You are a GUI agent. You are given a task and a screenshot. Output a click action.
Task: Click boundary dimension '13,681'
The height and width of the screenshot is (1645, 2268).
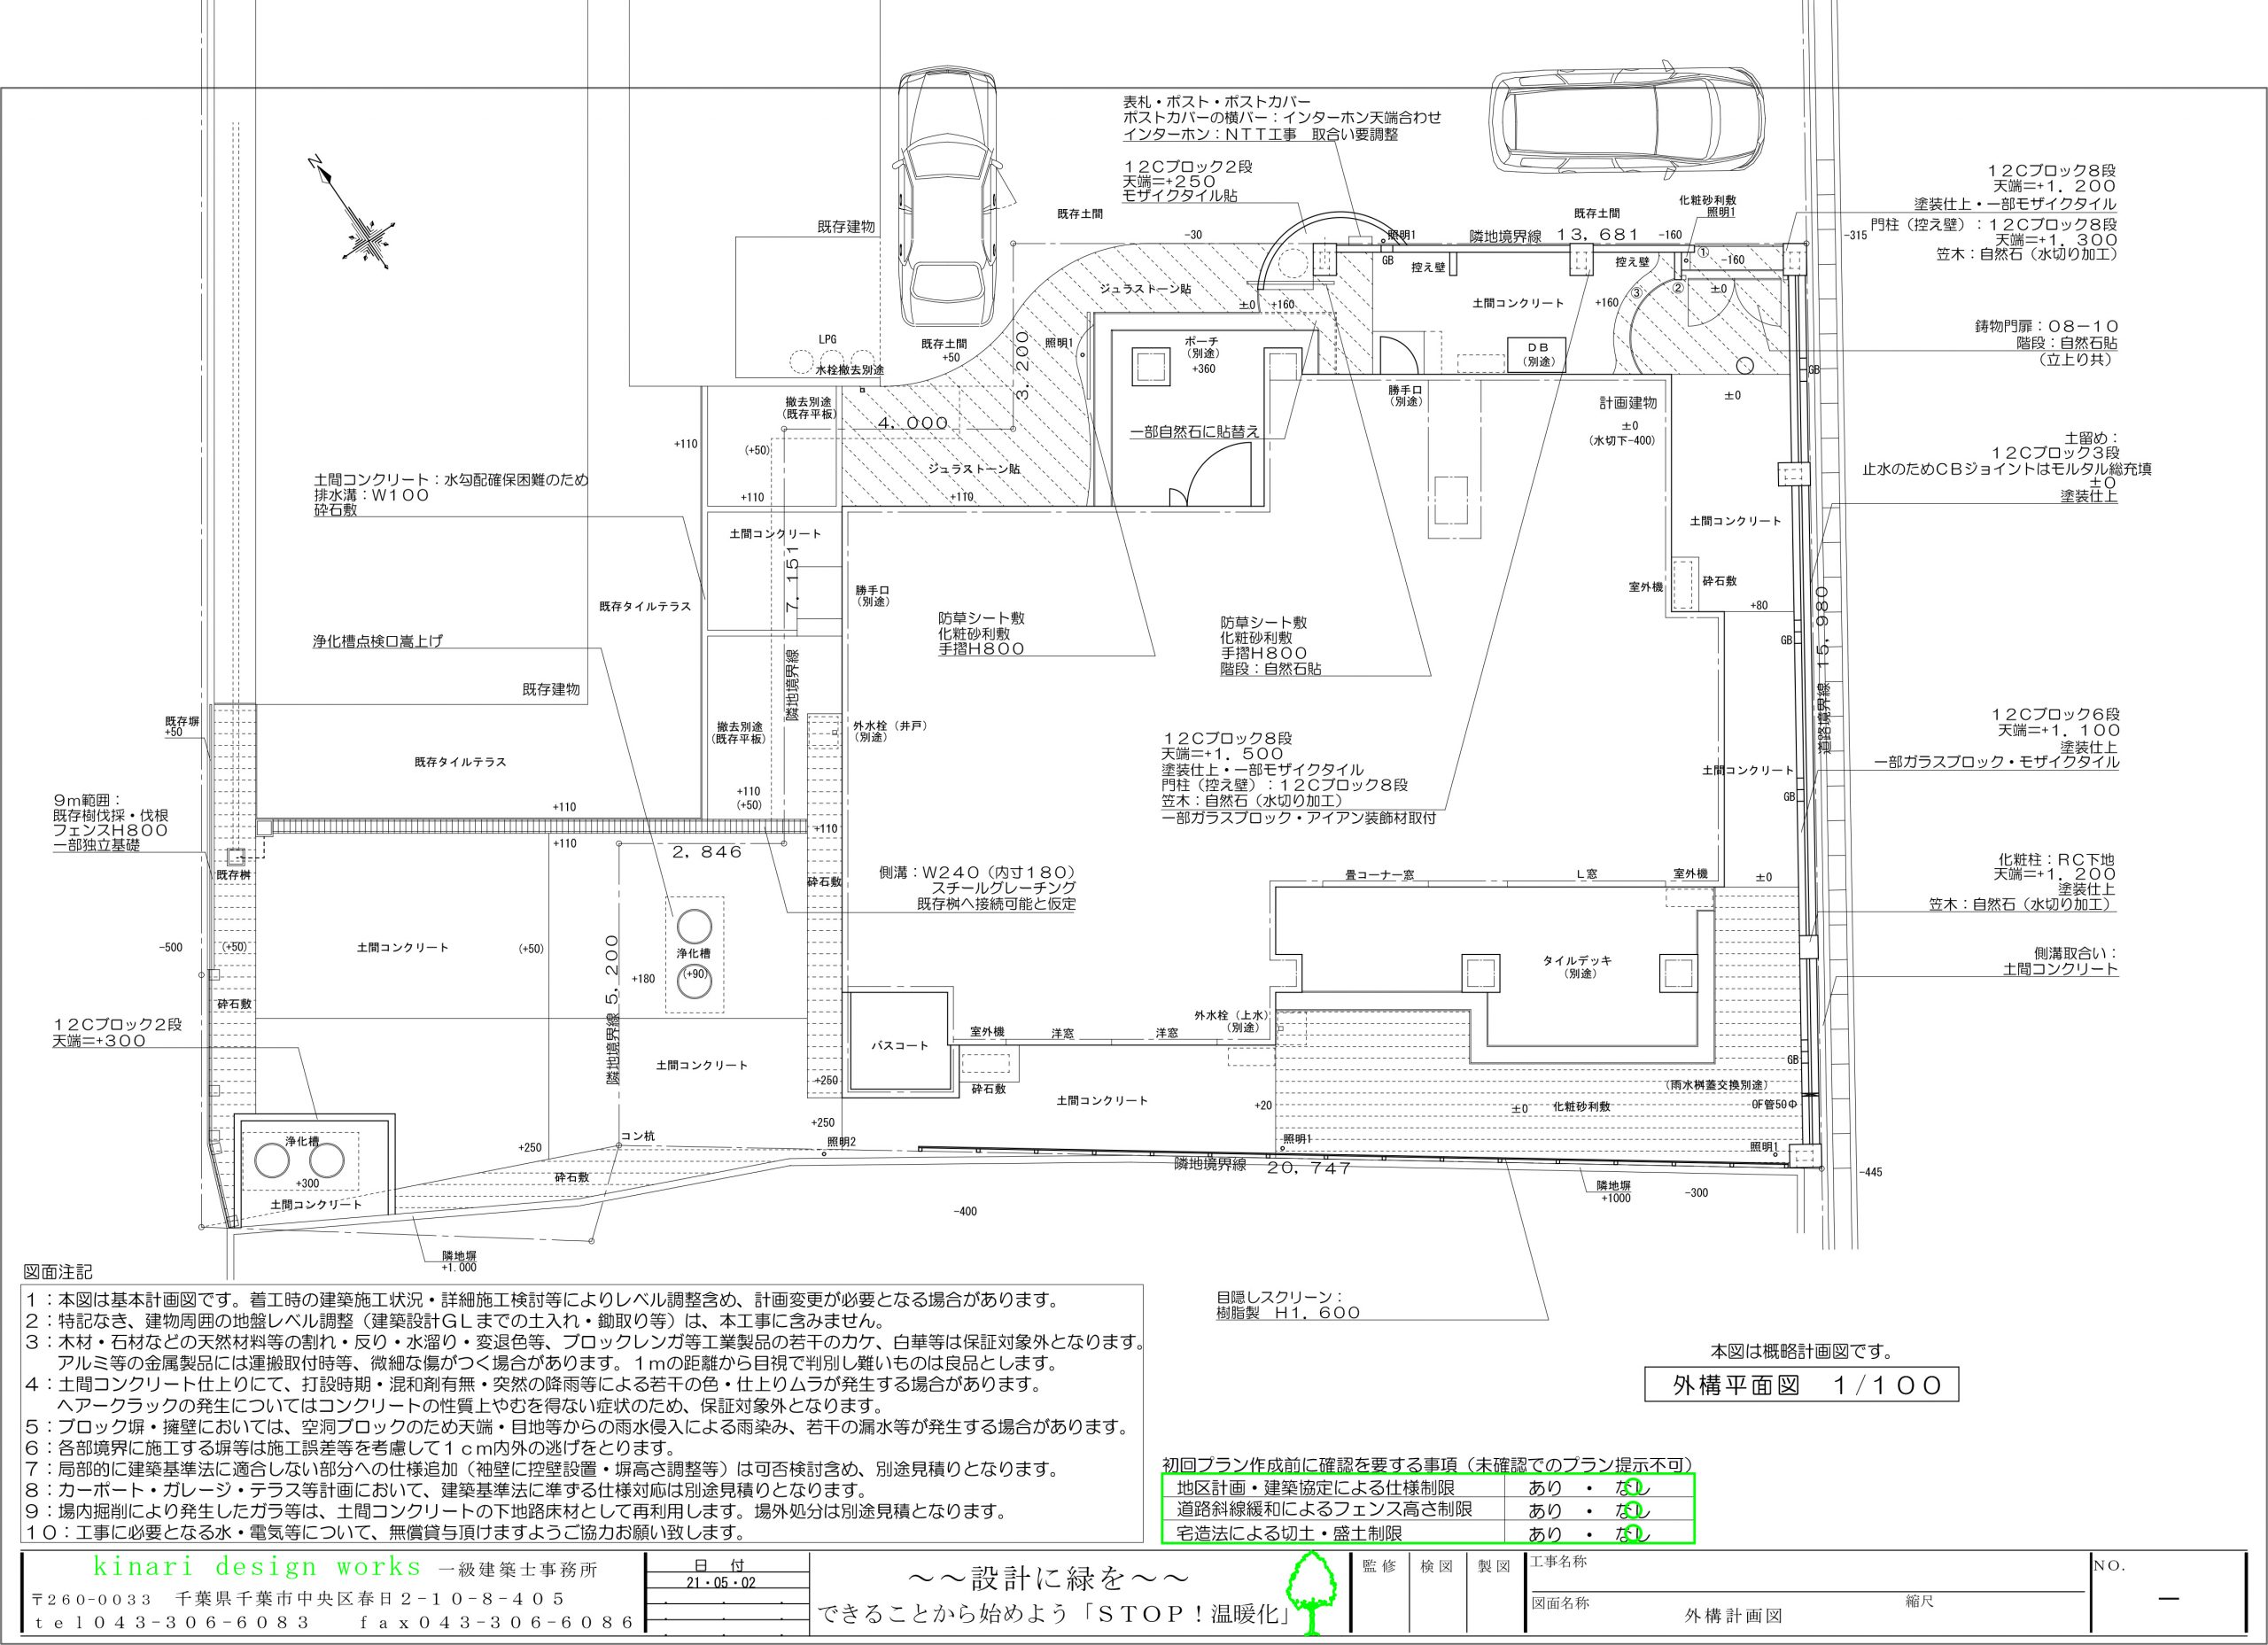1599,235
